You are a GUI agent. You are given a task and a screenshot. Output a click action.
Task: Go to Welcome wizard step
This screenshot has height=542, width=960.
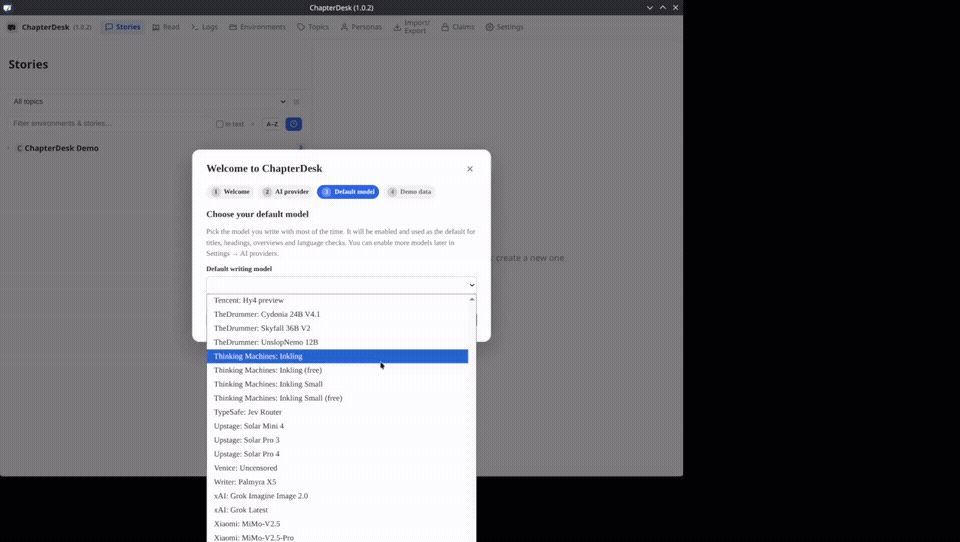point(230,192)
